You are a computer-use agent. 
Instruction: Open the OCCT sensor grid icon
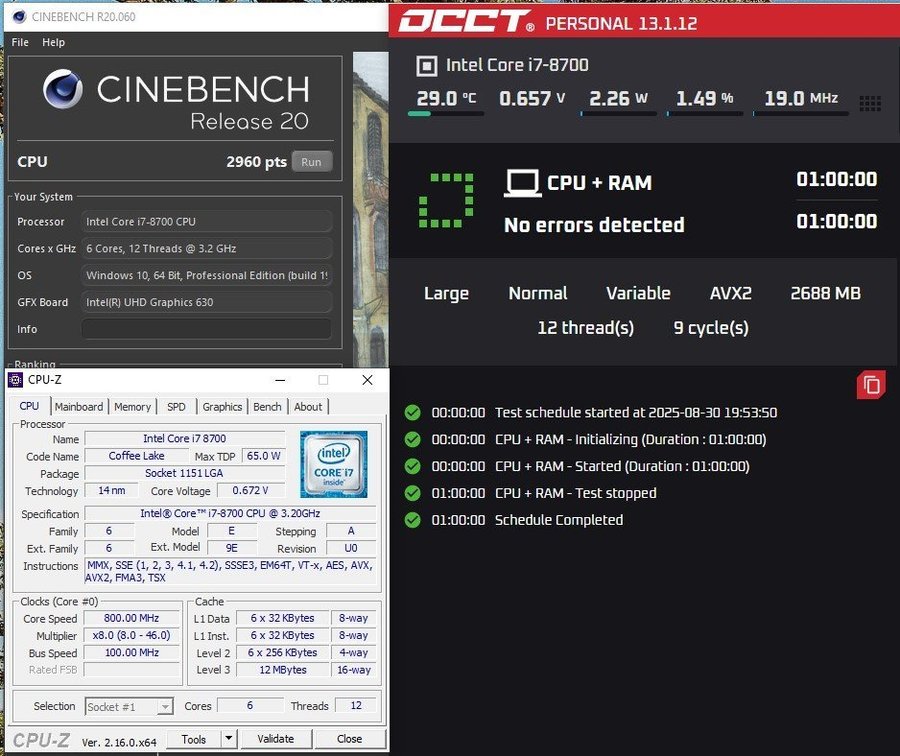pos(870,104)
